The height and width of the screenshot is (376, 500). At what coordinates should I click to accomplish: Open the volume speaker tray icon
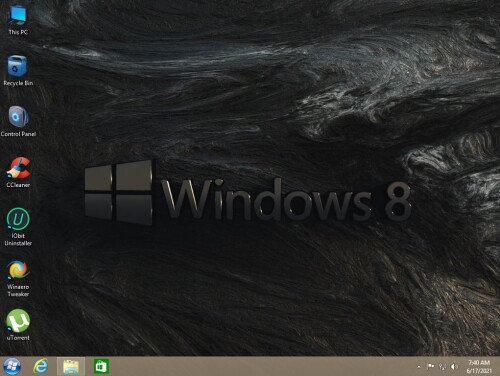tap(454, 367)
